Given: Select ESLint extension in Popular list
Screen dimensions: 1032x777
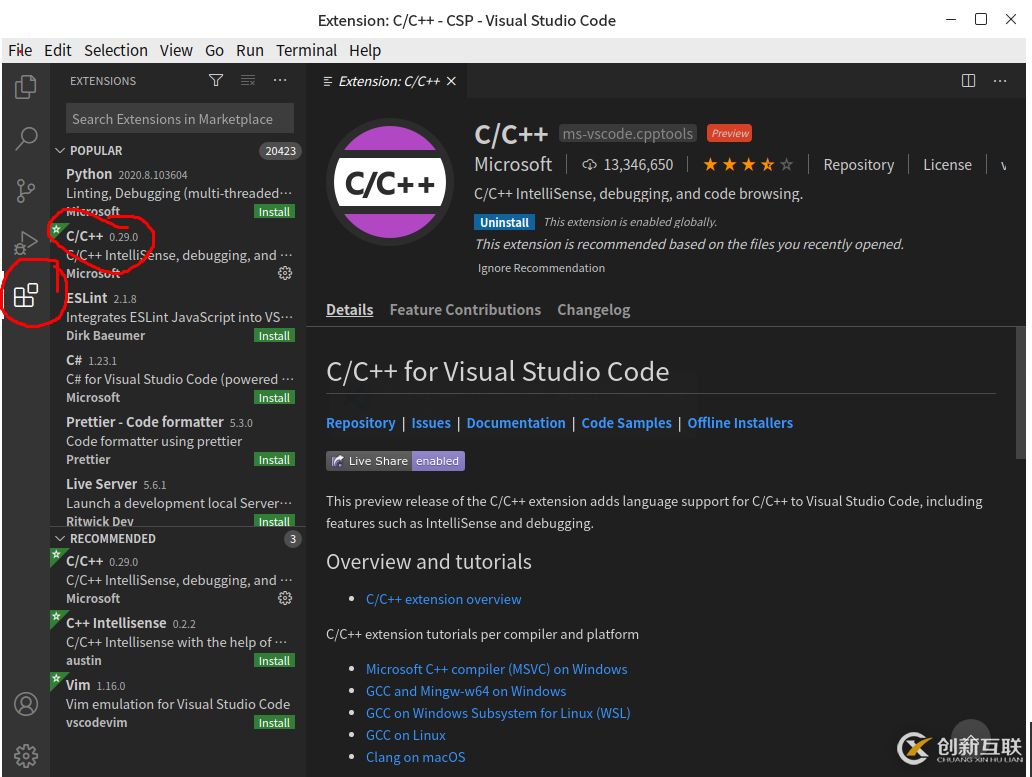Looking at the screenshot, I should pyautogui.click(x=176, y=316).
